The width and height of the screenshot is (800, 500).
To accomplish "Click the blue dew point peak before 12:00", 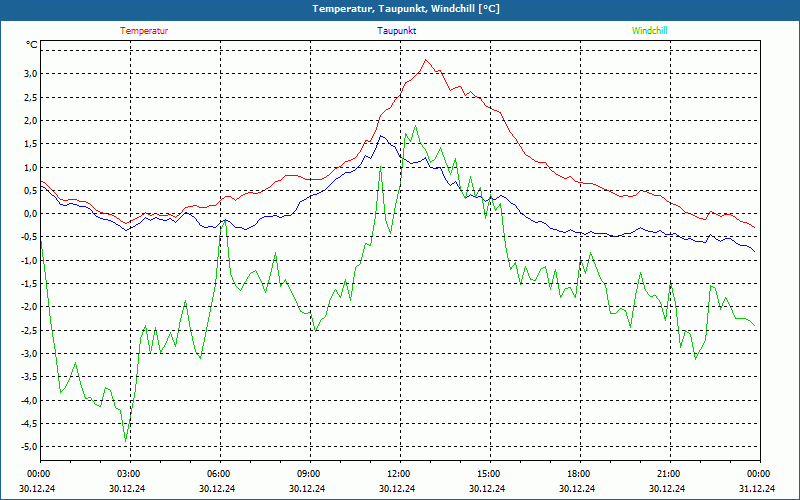I will tap(380, 136).
